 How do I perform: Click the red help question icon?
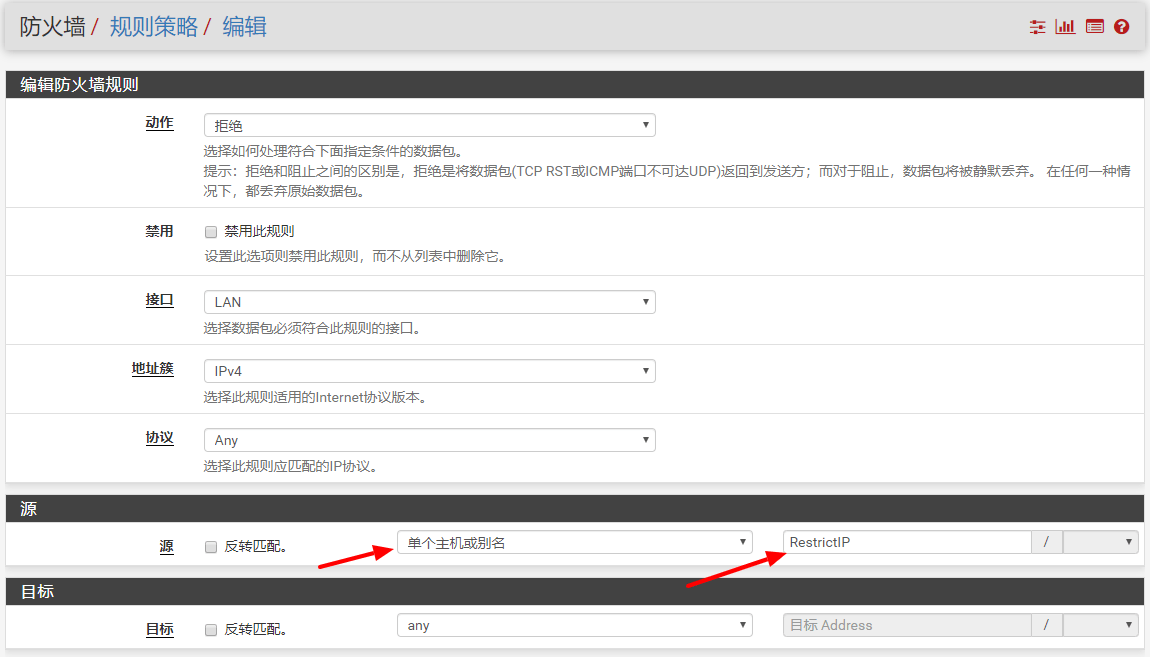[1121, 27]
